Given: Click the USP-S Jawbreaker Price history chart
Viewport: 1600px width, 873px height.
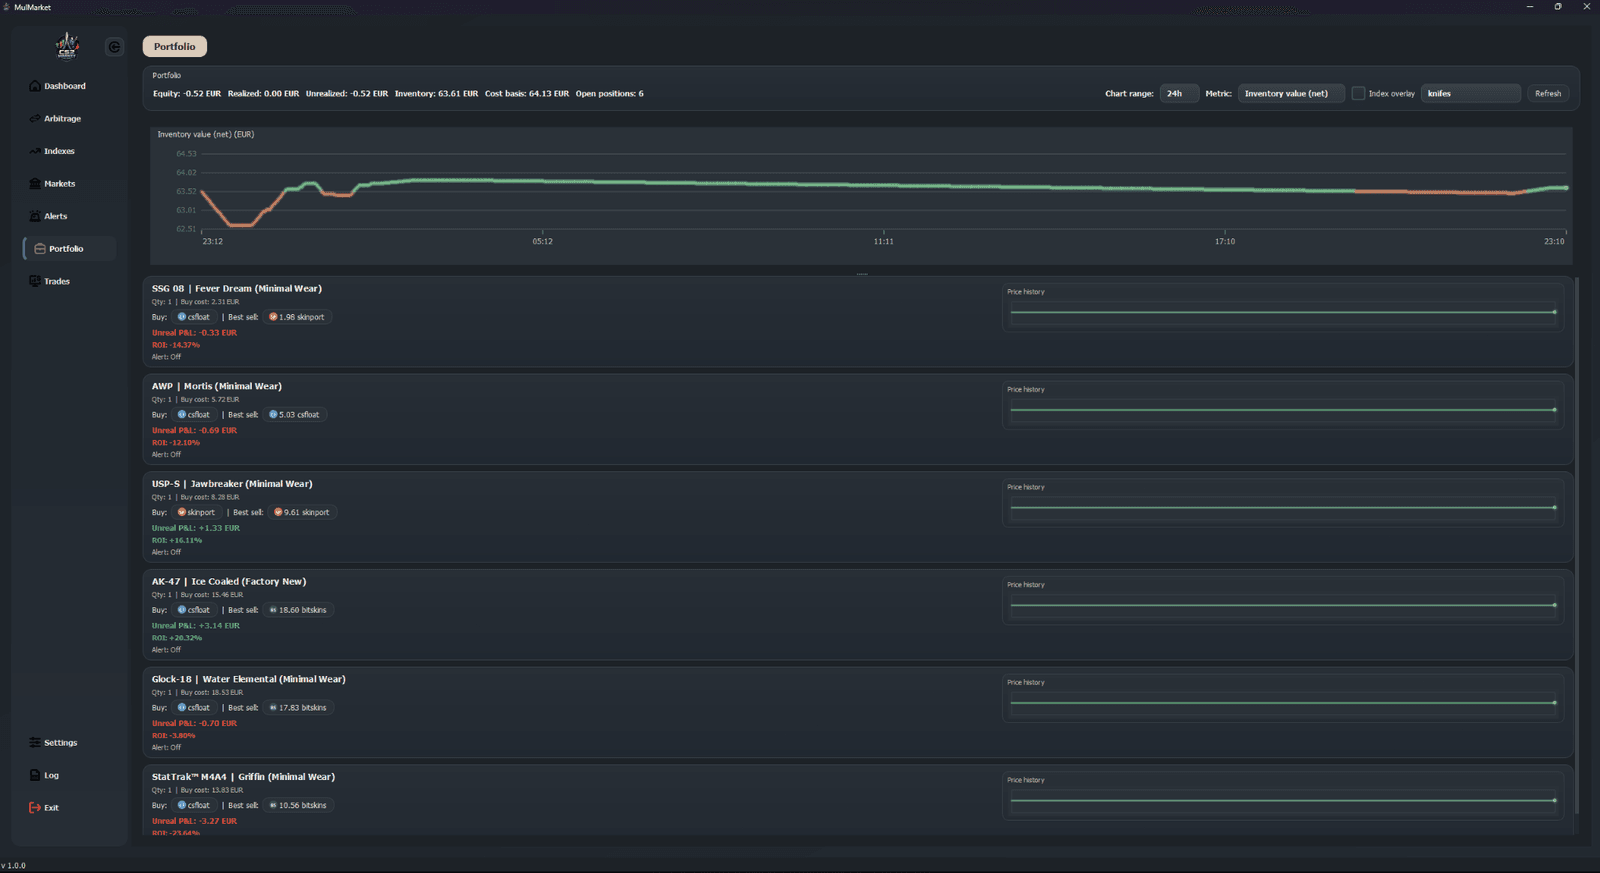Looking at the screenshot, I should click(1283, 507).
